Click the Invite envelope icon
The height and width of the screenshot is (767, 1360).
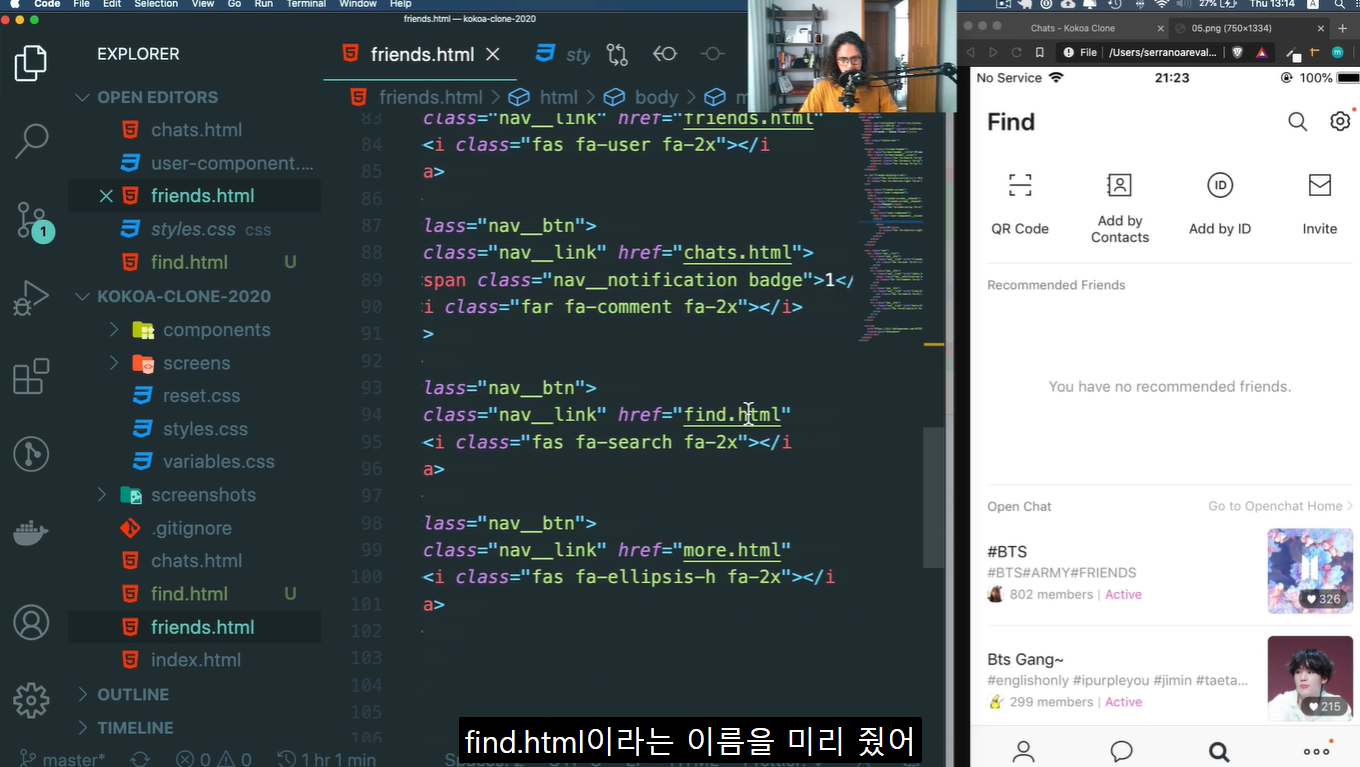pos(1320,185)
